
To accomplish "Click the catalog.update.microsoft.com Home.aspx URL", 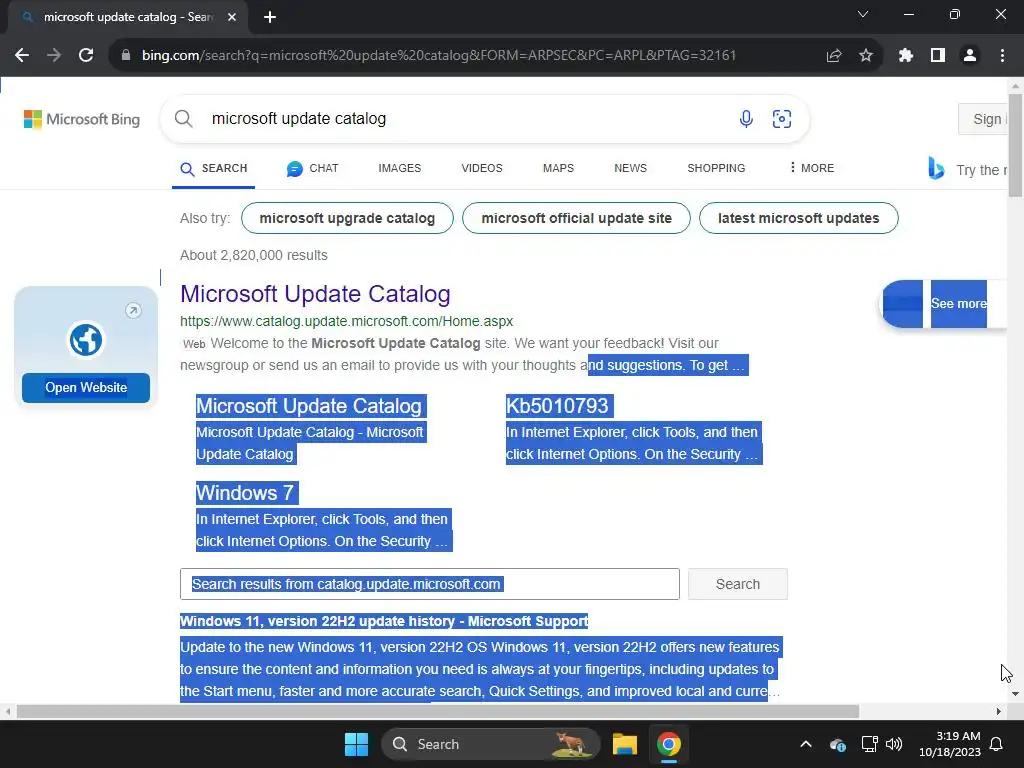I will [x=346, y=321].
